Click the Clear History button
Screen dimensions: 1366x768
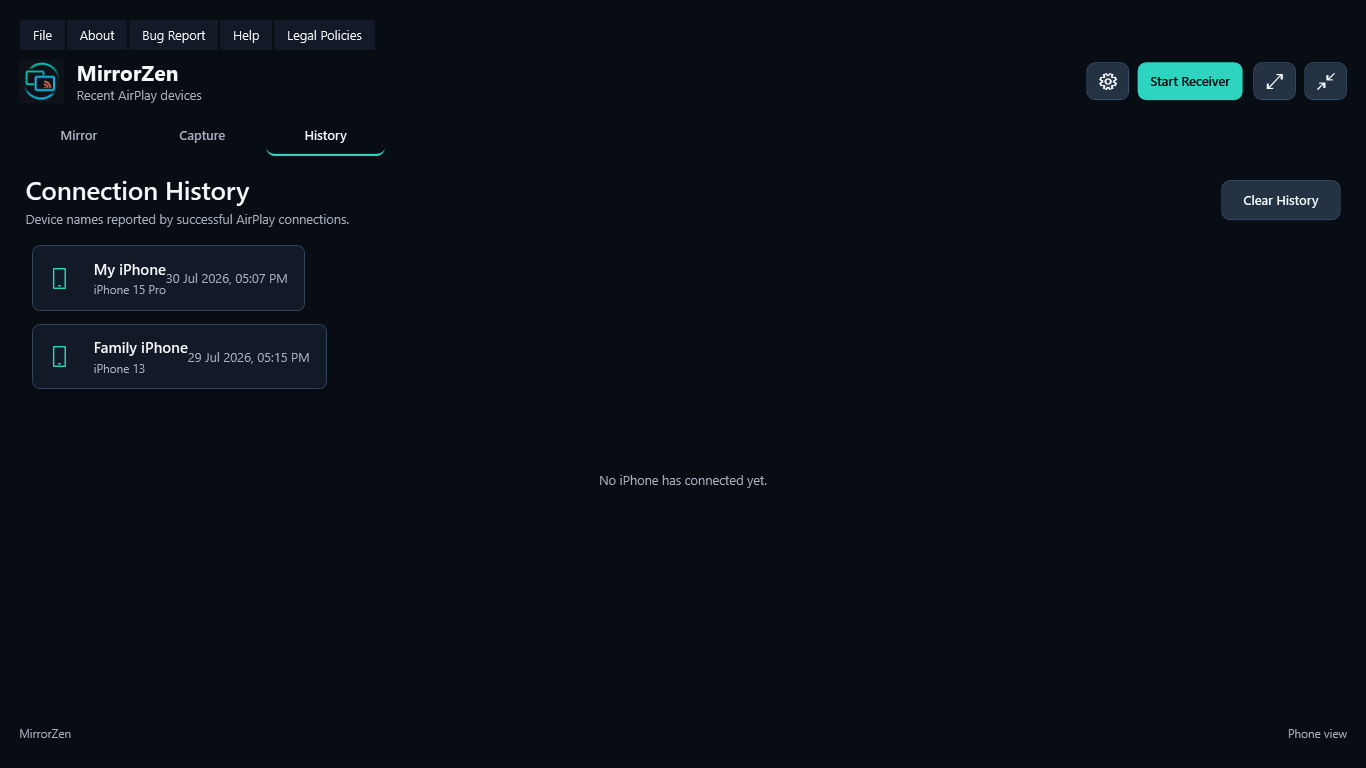(1281, 200)
